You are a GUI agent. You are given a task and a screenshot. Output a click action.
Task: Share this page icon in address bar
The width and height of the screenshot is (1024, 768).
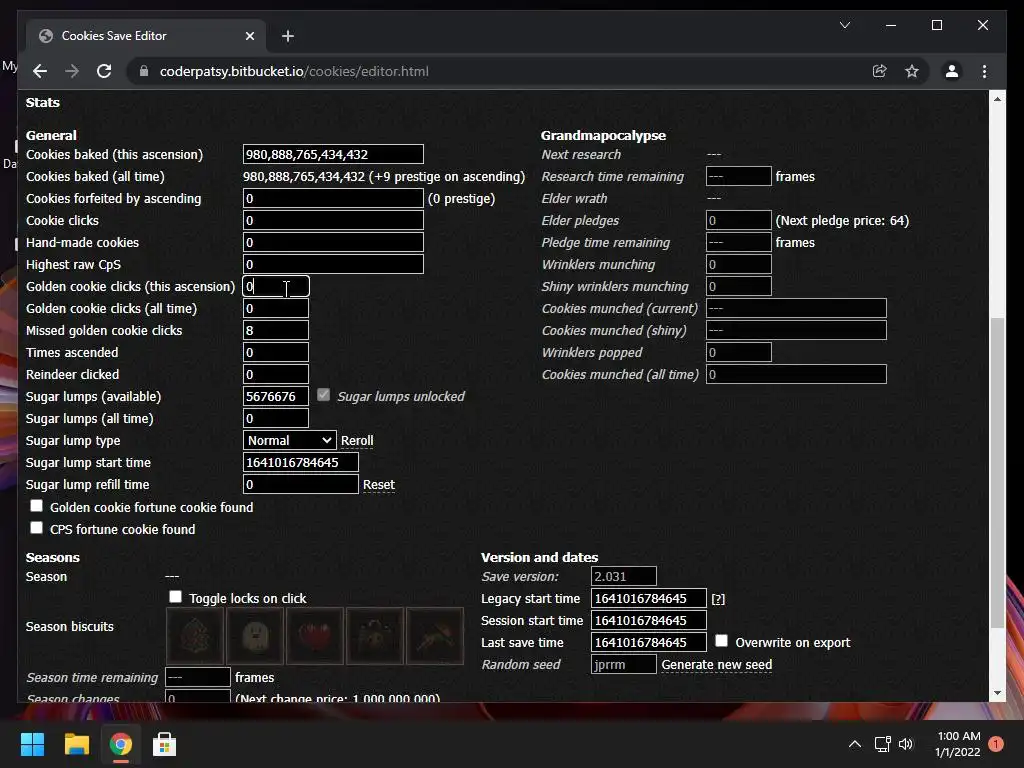[x=880, y=71]
